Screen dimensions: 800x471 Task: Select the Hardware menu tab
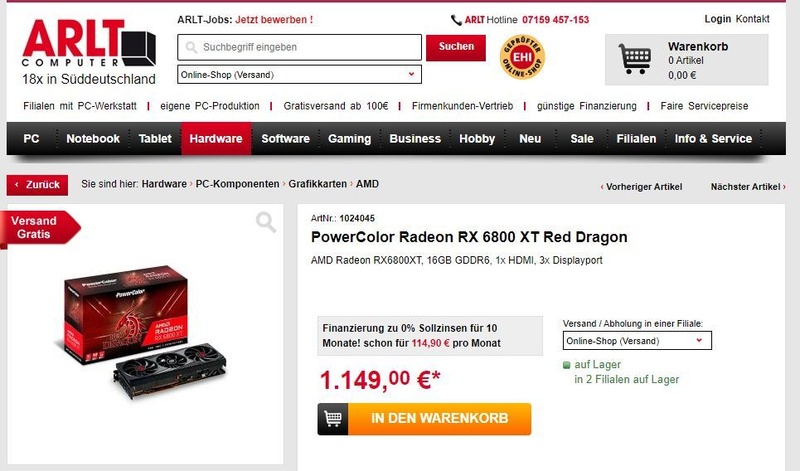click(216, 138)
